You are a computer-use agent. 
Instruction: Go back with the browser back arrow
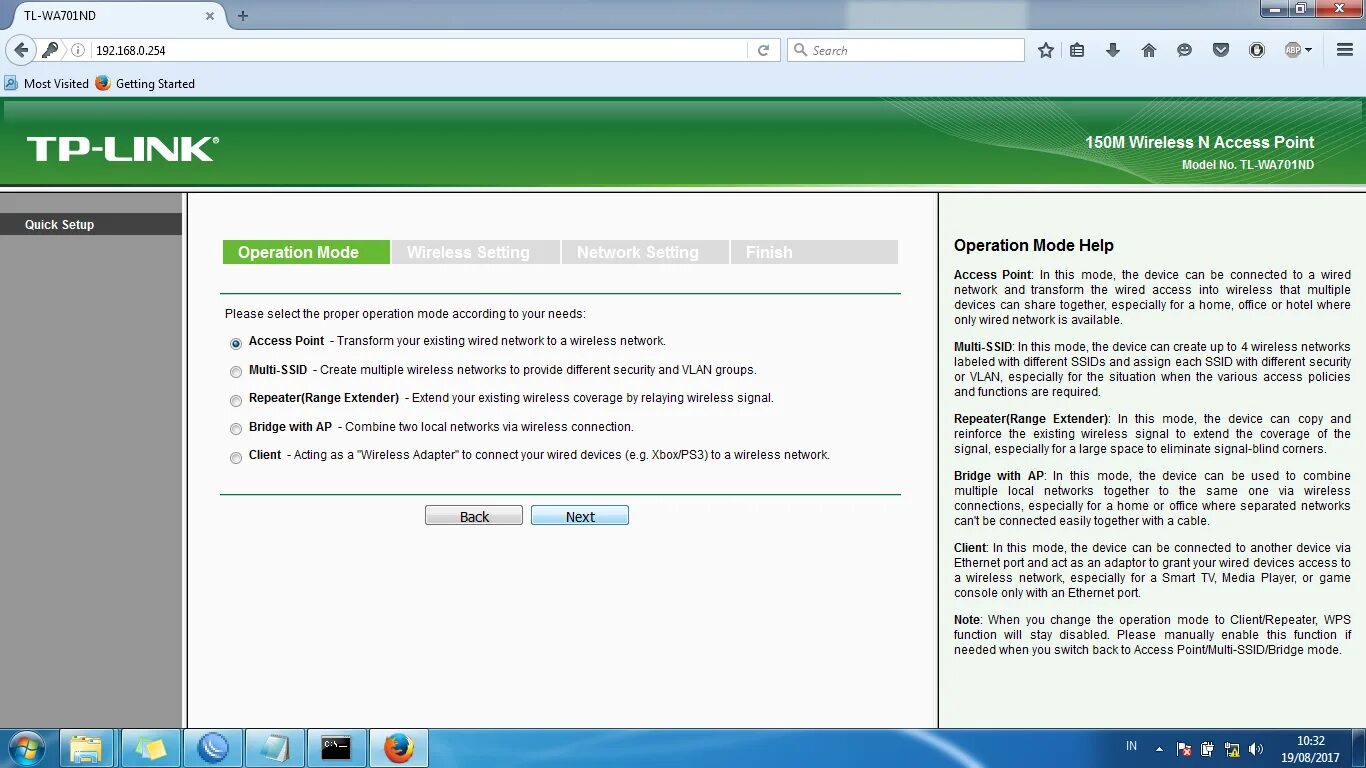click(x=21, y=50)
